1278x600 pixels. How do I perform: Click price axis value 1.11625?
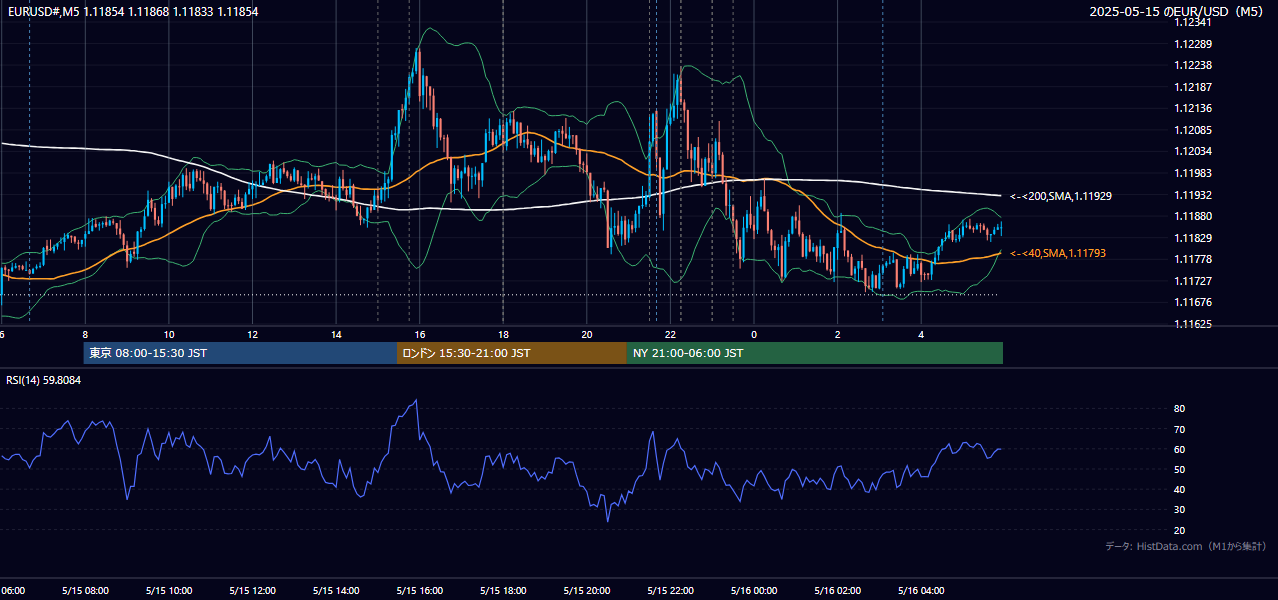[x=1194, y=324]
